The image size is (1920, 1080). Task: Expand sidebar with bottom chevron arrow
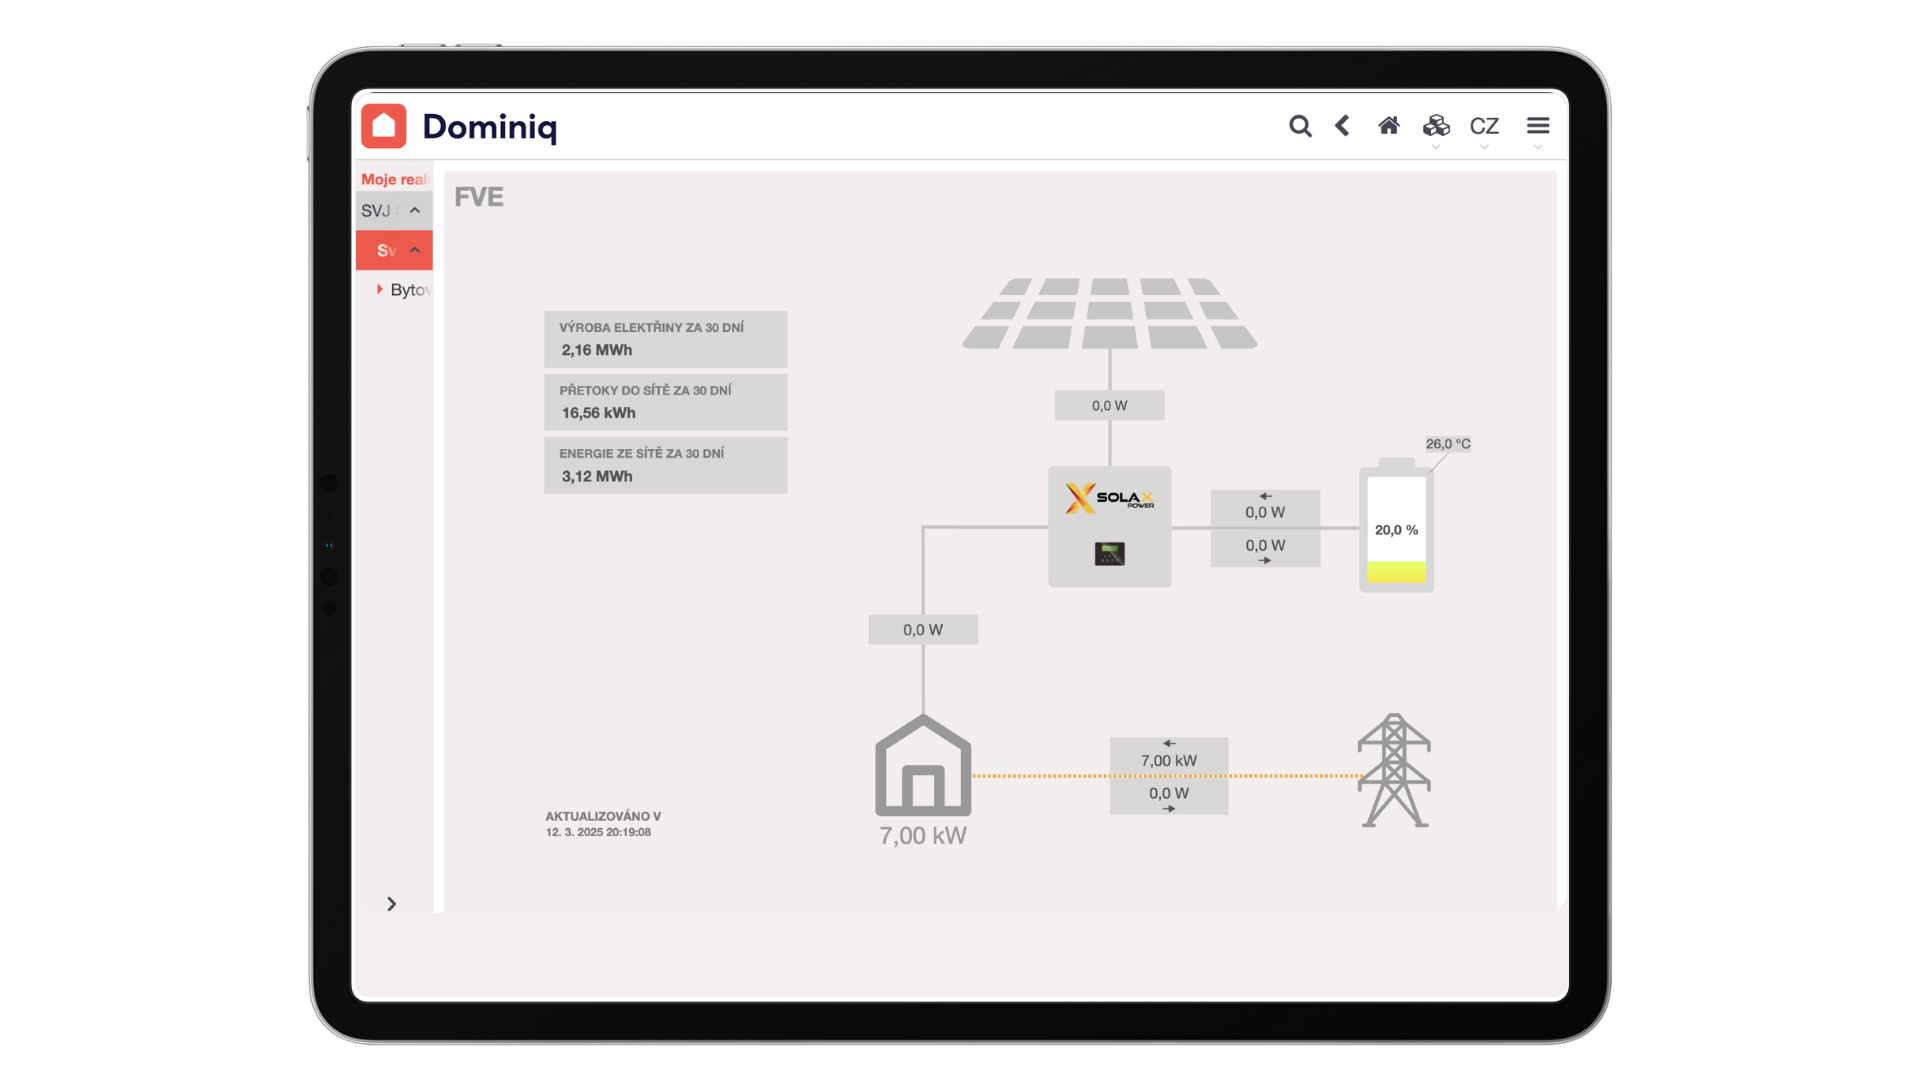[x=391, y=904]
